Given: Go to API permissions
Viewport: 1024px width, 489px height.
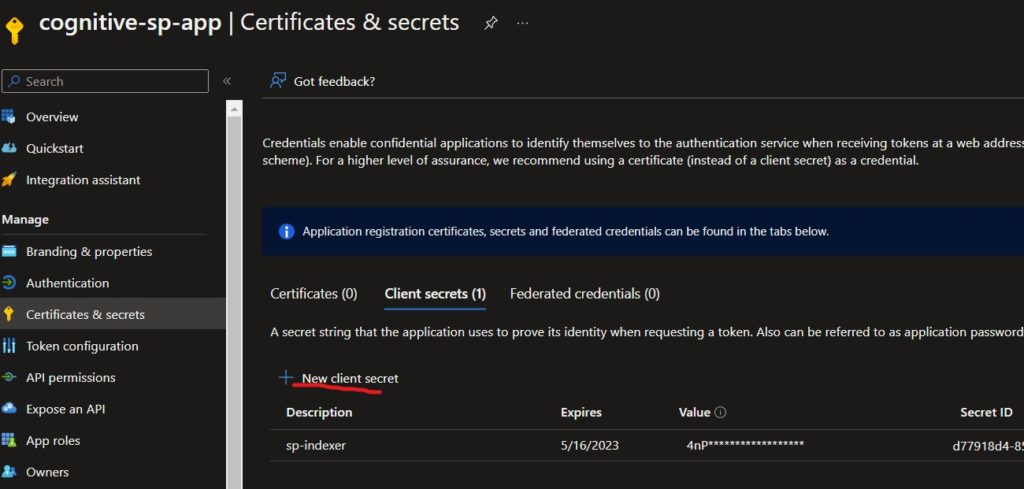Looking at the screenshot, I should tap(71, 377).
